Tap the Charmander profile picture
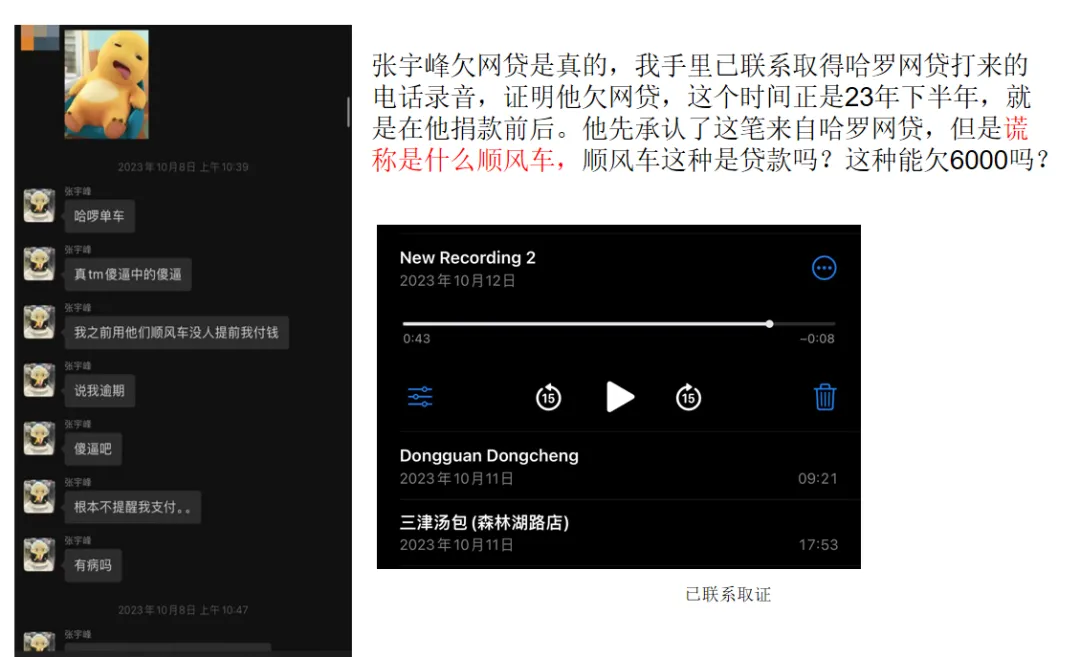1080x657 pixels. pos(107,84)
